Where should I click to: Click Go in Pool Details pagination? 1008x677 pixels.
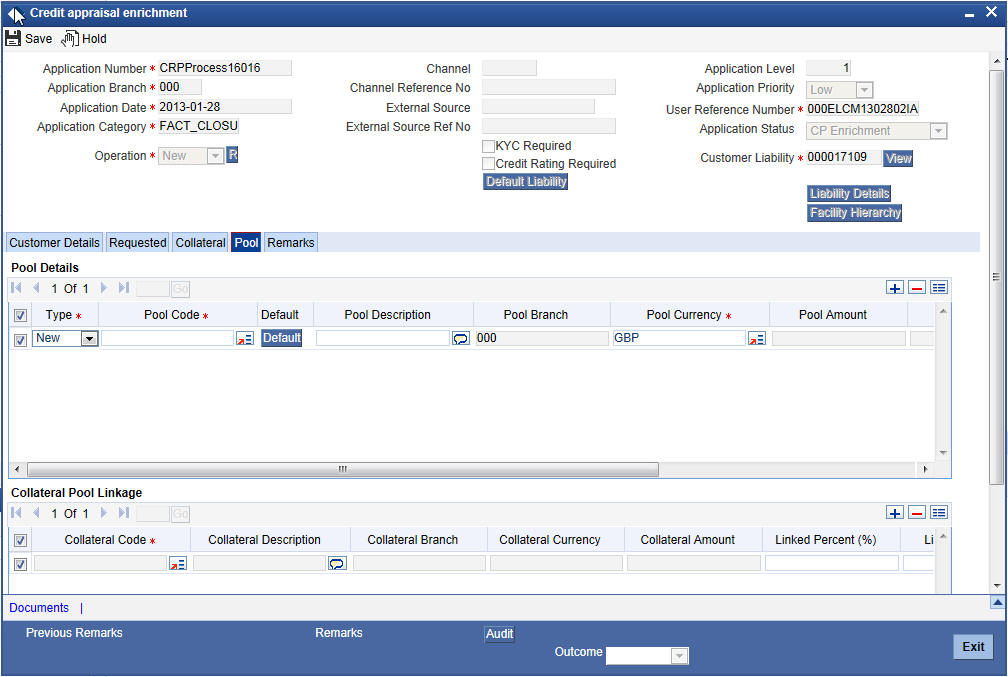pos(181,289)
